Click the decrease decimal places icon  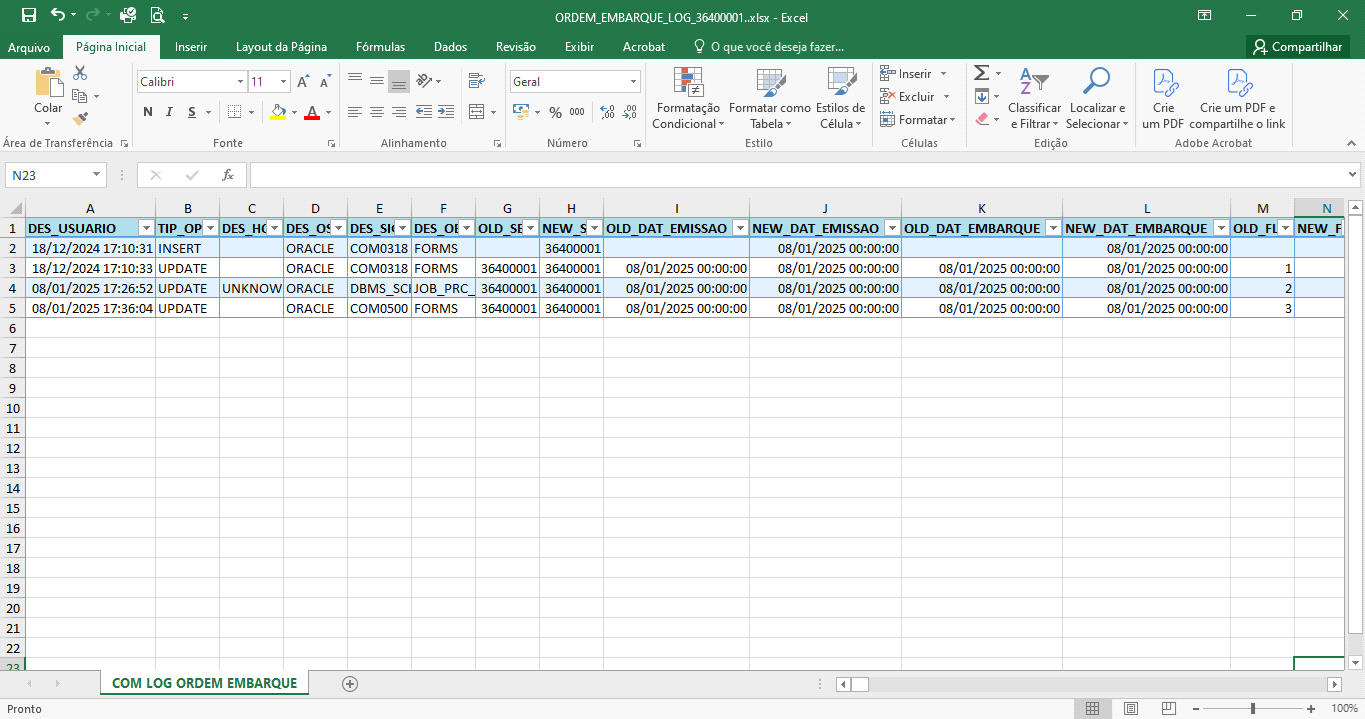[629, 112]
